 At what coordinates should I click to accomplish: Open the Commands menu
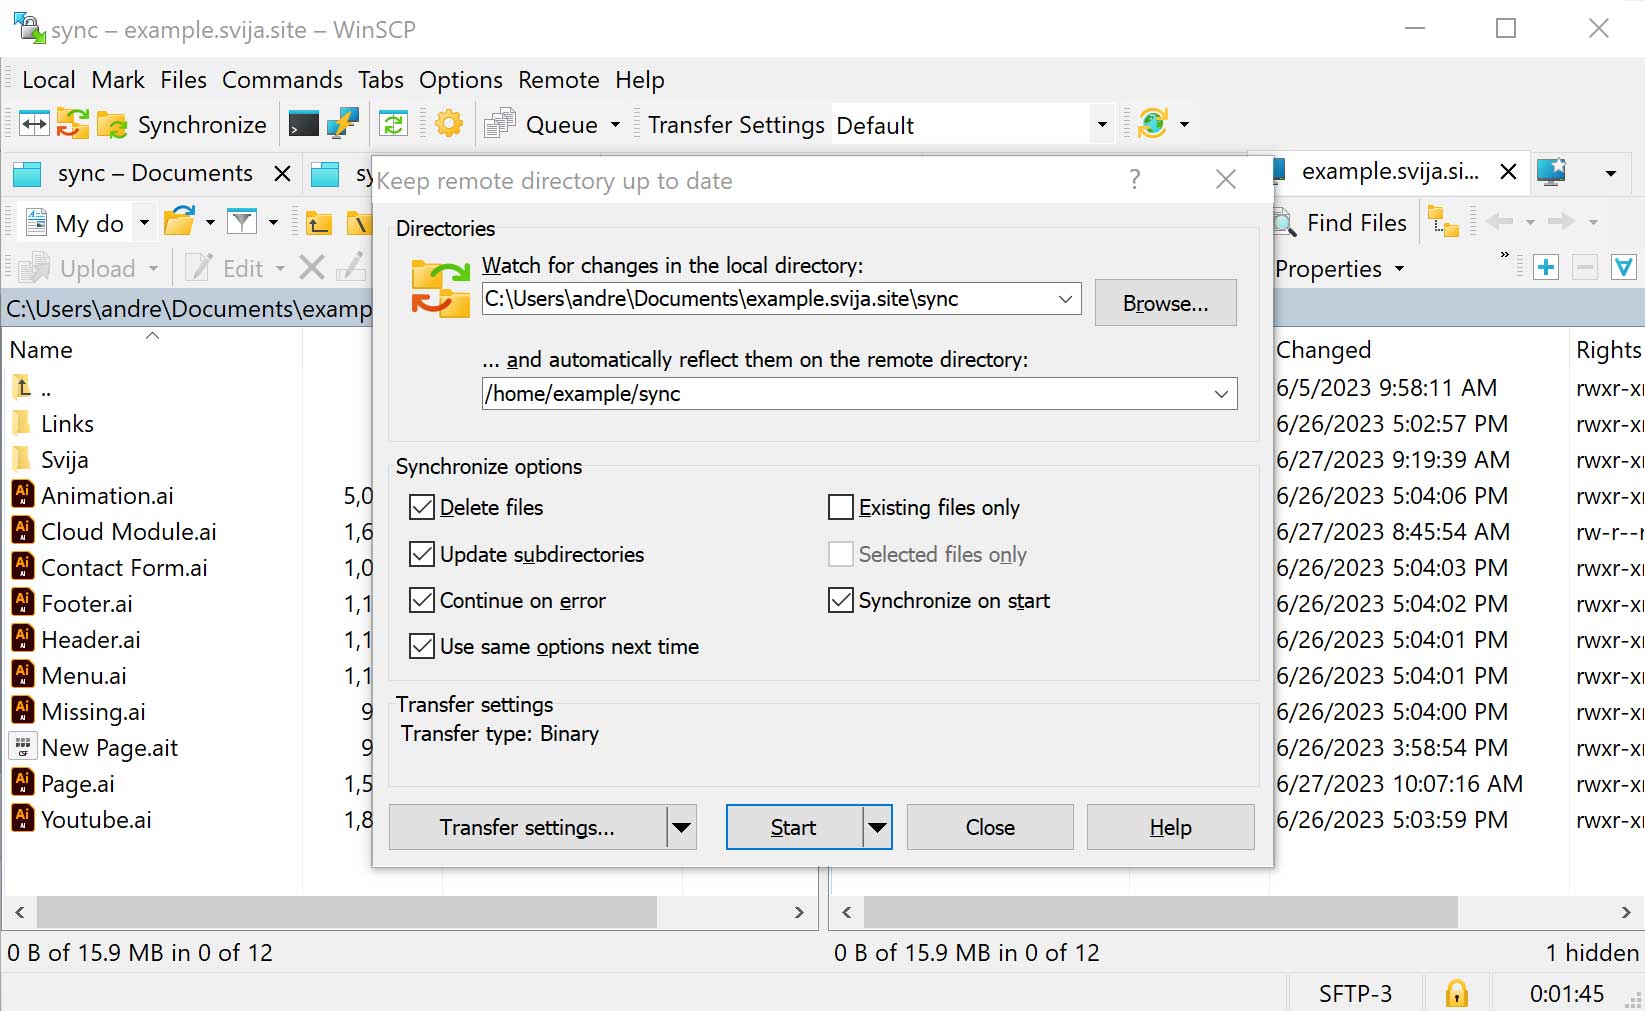click(x=282, y=80)
